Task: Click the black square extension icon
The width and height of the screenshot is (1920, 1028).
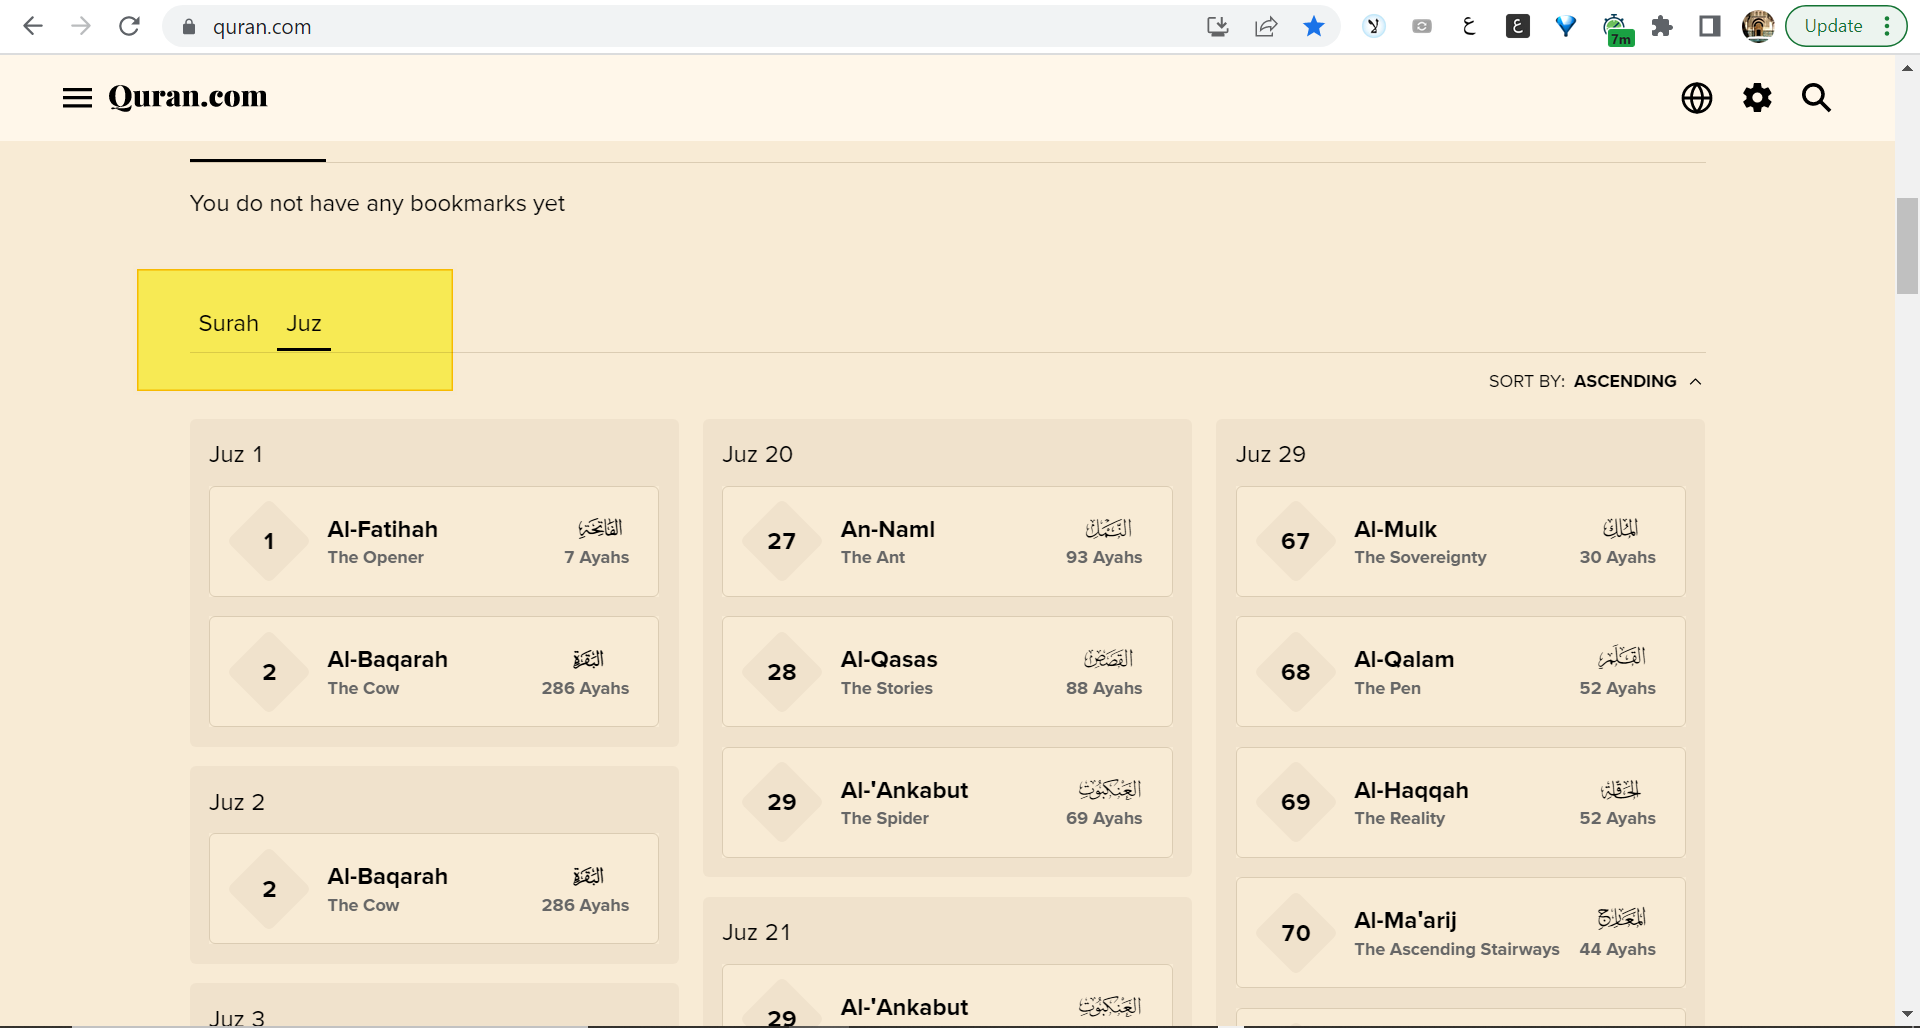Action: (x=1518, y=26)
